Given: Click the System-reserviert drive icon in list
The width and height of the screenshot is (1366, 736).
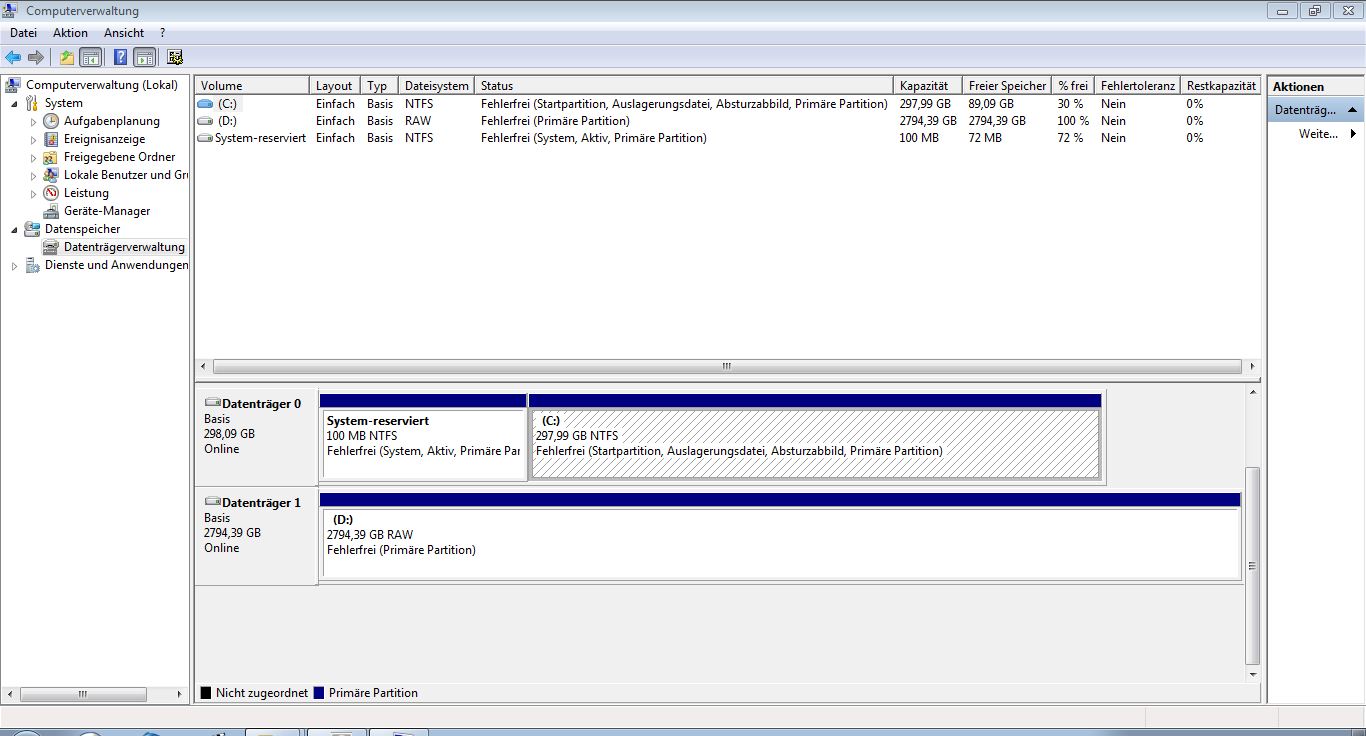Looking at the screenshot, I should [206, 138].
